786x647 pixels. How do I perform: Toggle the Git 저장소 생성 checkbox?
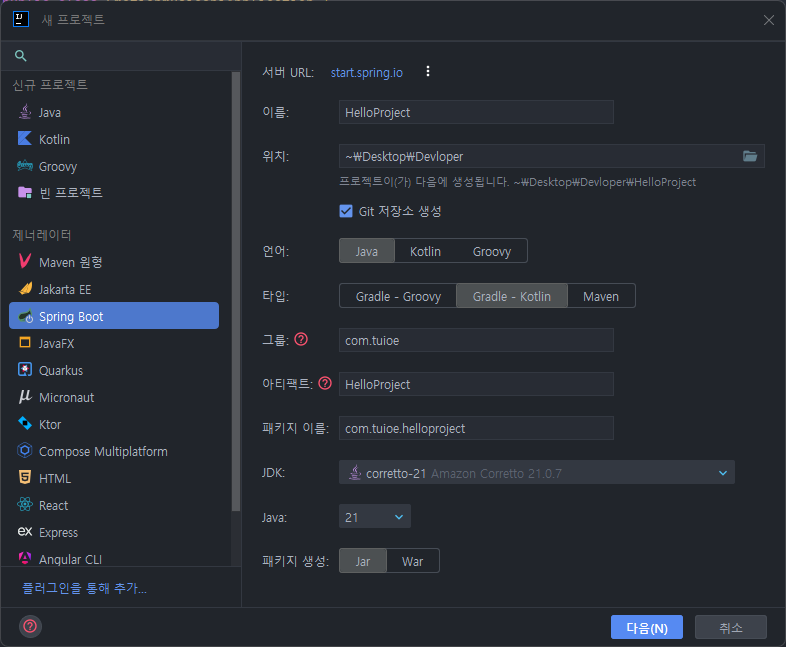click(346, 211)
